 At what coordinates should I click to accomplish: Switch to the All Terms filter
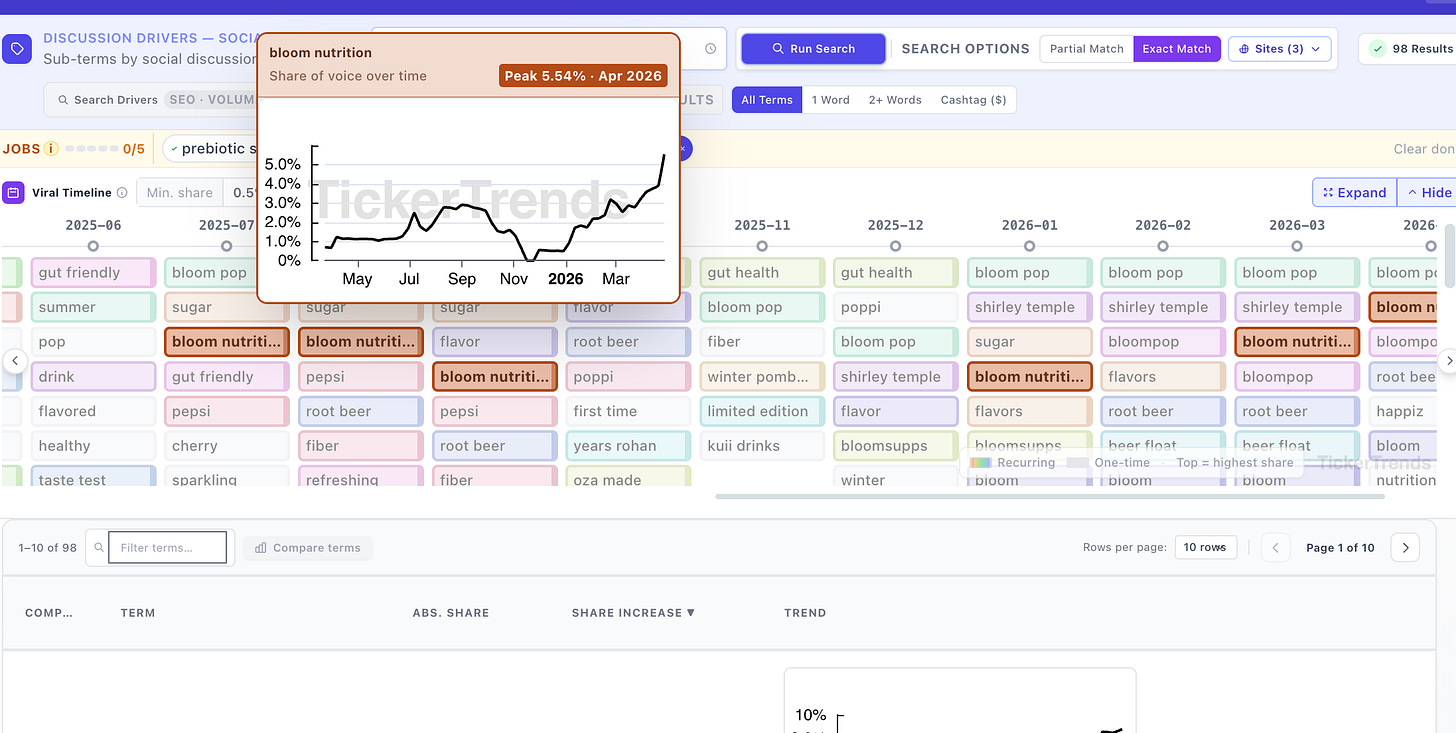[x=767, y=100]
